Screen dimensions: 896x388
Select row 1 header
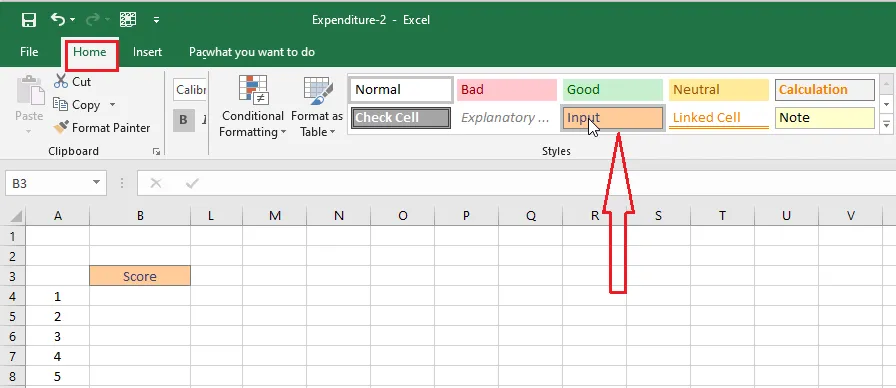coord(13,236)
